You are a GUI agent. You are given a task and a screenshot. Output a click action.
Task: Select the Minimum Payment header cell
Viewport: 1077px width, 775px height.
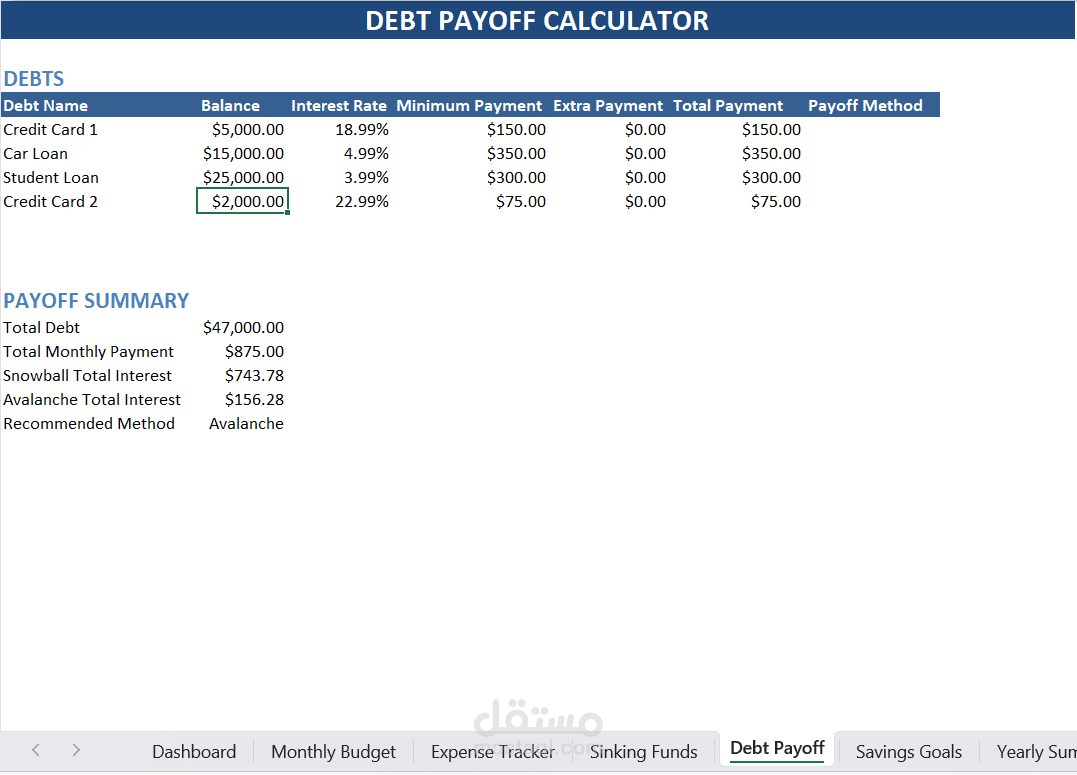pos(469,106)
